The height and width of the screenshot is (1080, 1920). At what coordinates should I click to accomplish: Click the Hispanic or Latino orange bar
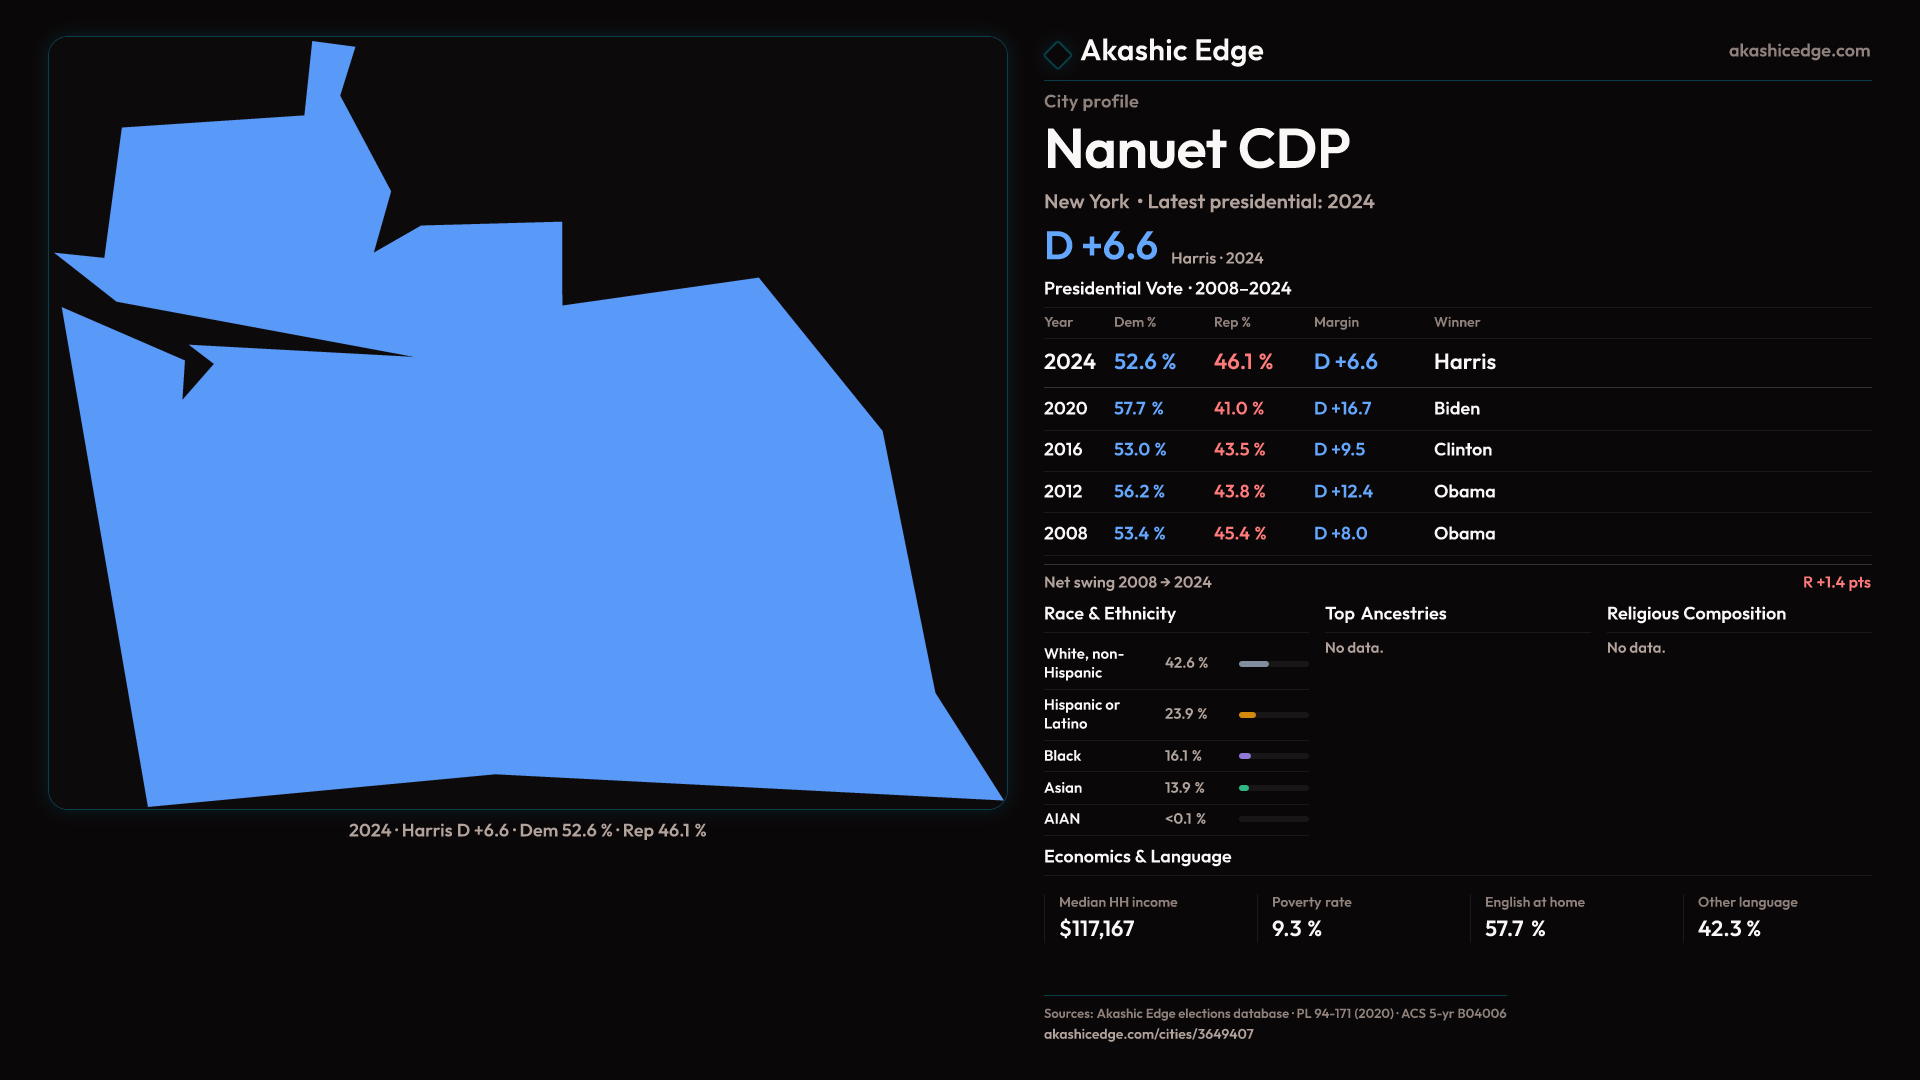[1248, 715]
